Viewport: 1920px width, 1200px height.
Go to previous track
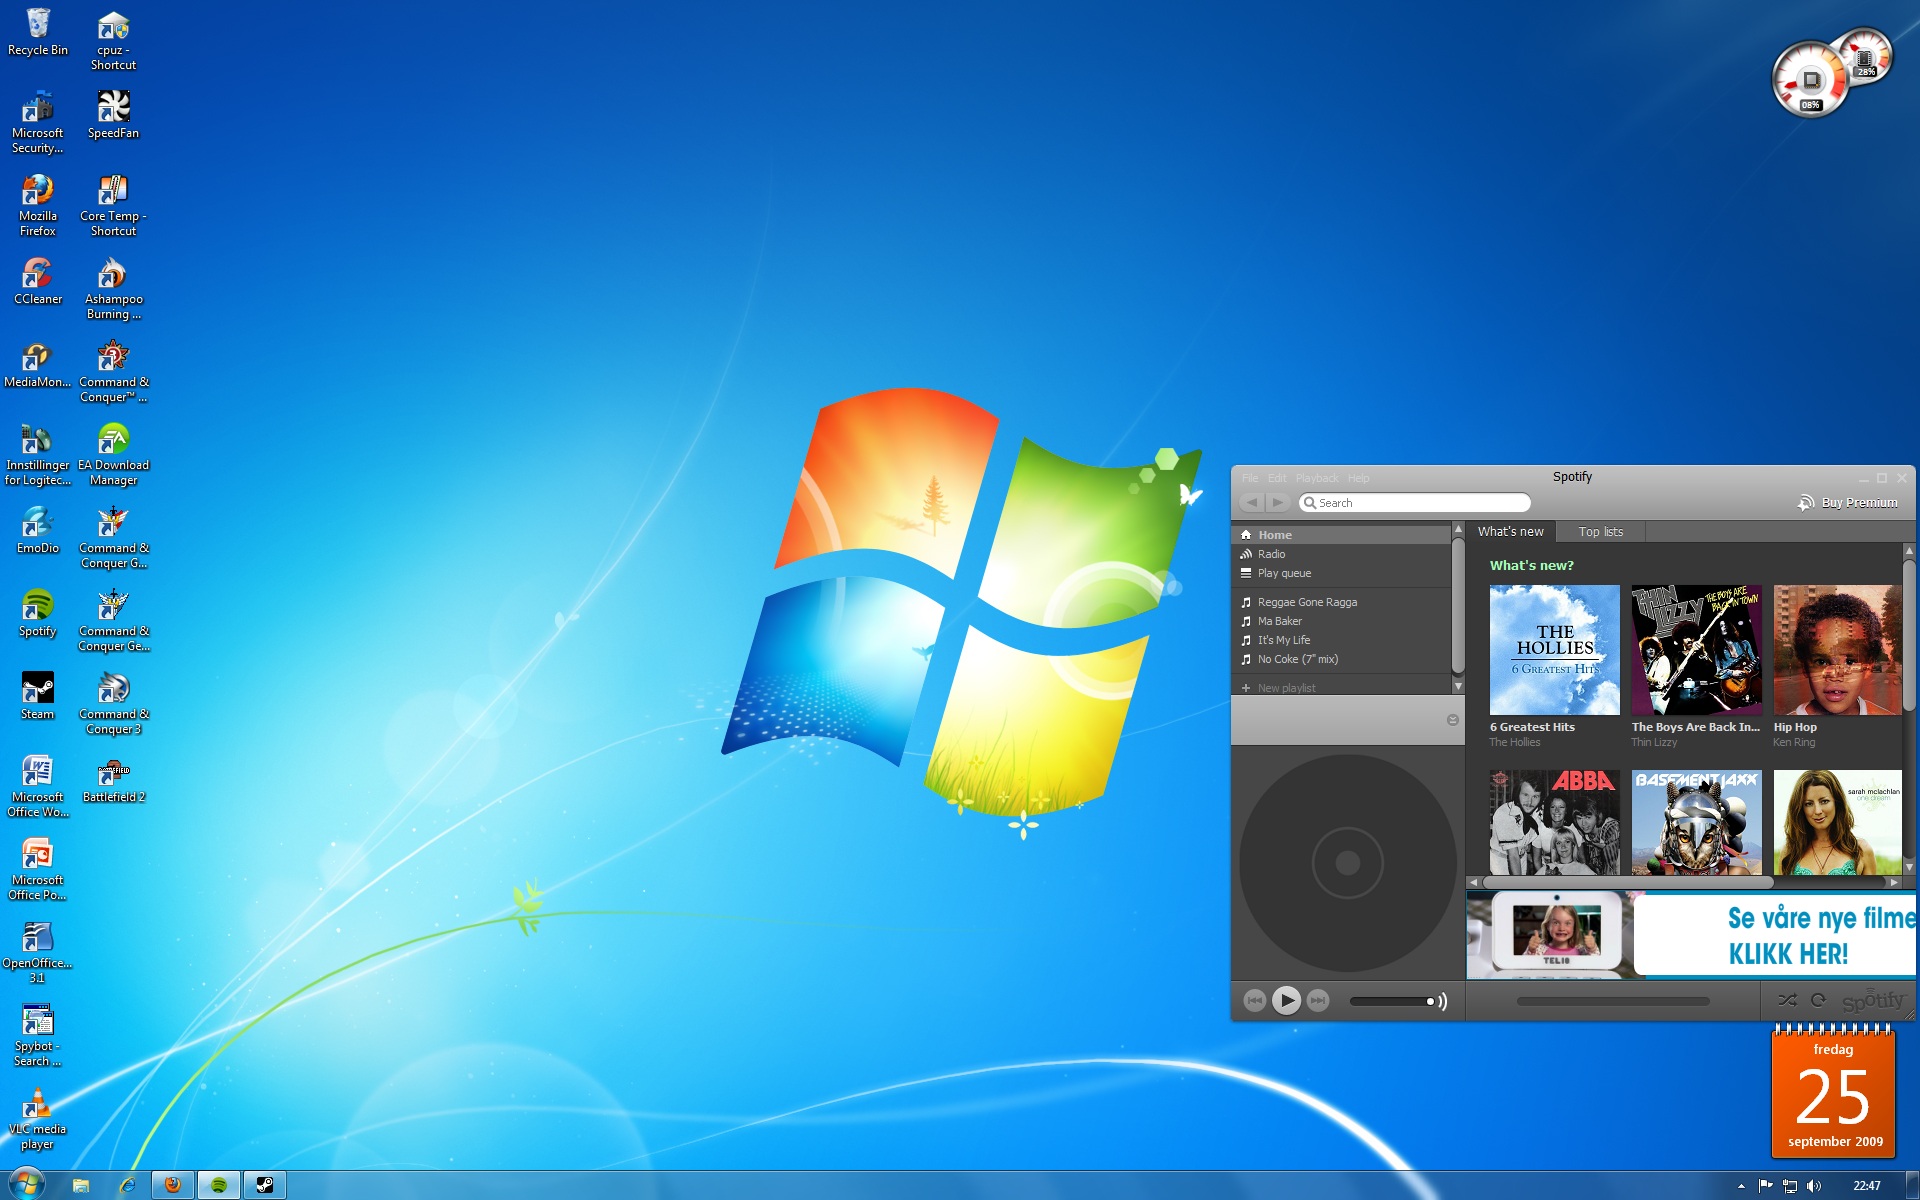pyautogui.click(x=1254, y=1000)
